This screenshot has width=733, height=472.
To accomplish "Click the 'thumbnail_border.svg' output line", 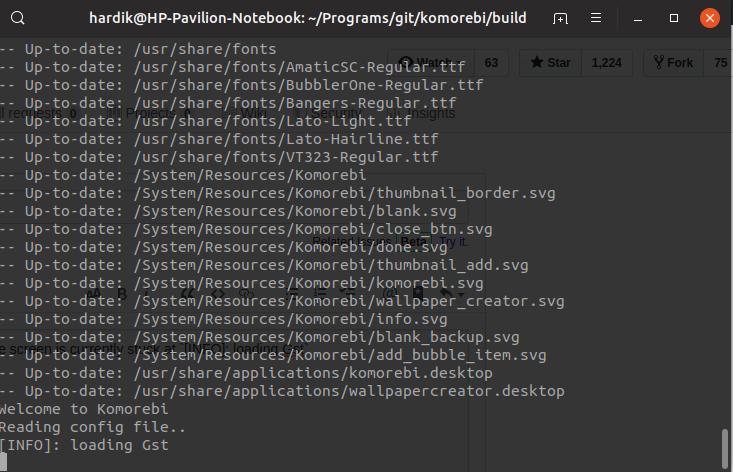I will [278, 193].
